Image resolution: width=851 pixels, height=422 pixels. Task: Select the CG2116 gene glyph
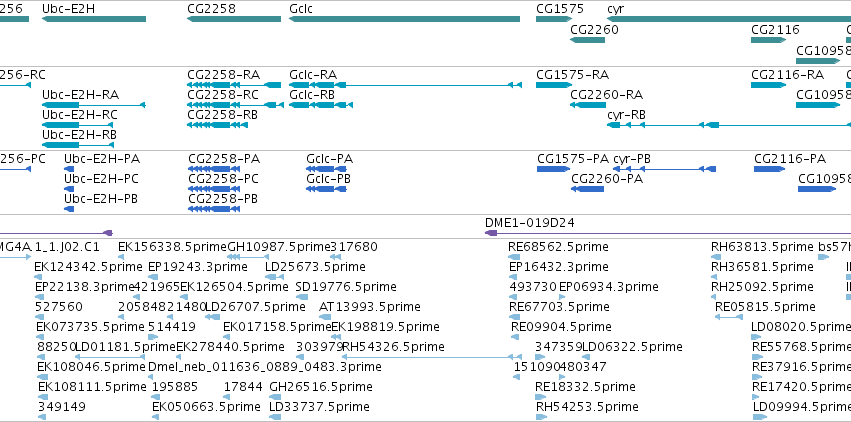tap(769, 40)
